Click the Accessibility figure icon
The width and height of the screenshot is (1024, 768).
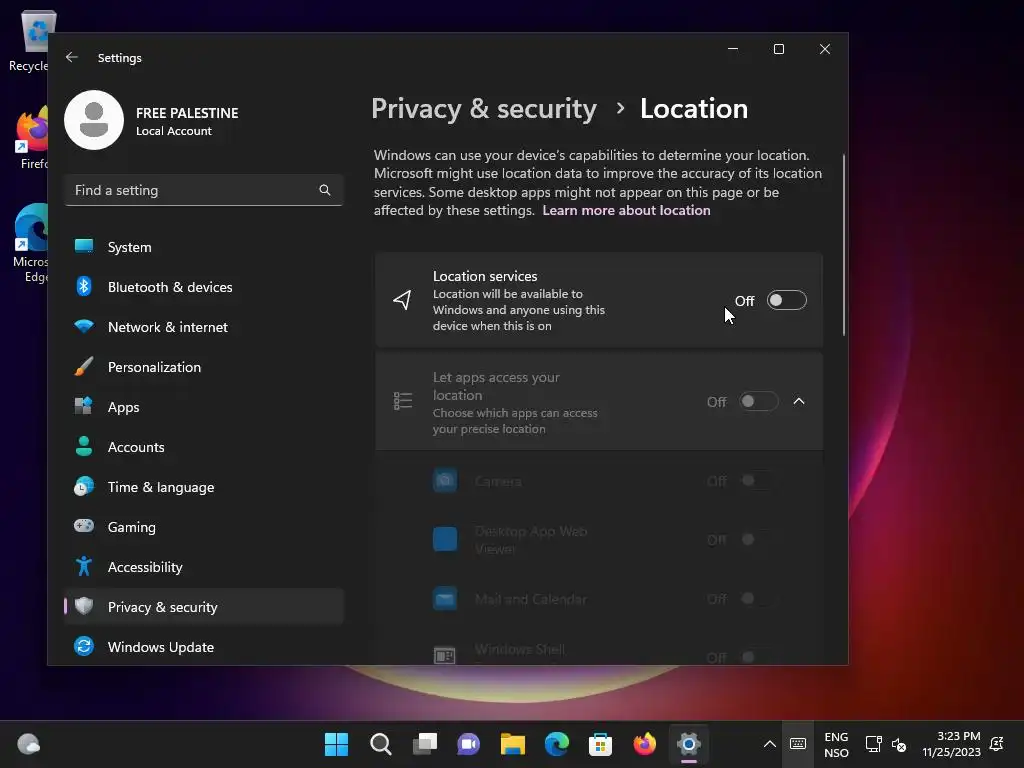click(x=84, y=566)
